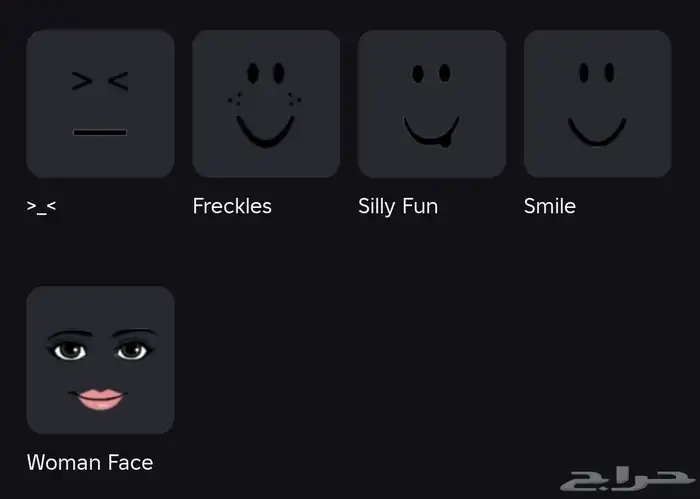
Task: Open the Silly Fun text label
Action: pos(398,207)
